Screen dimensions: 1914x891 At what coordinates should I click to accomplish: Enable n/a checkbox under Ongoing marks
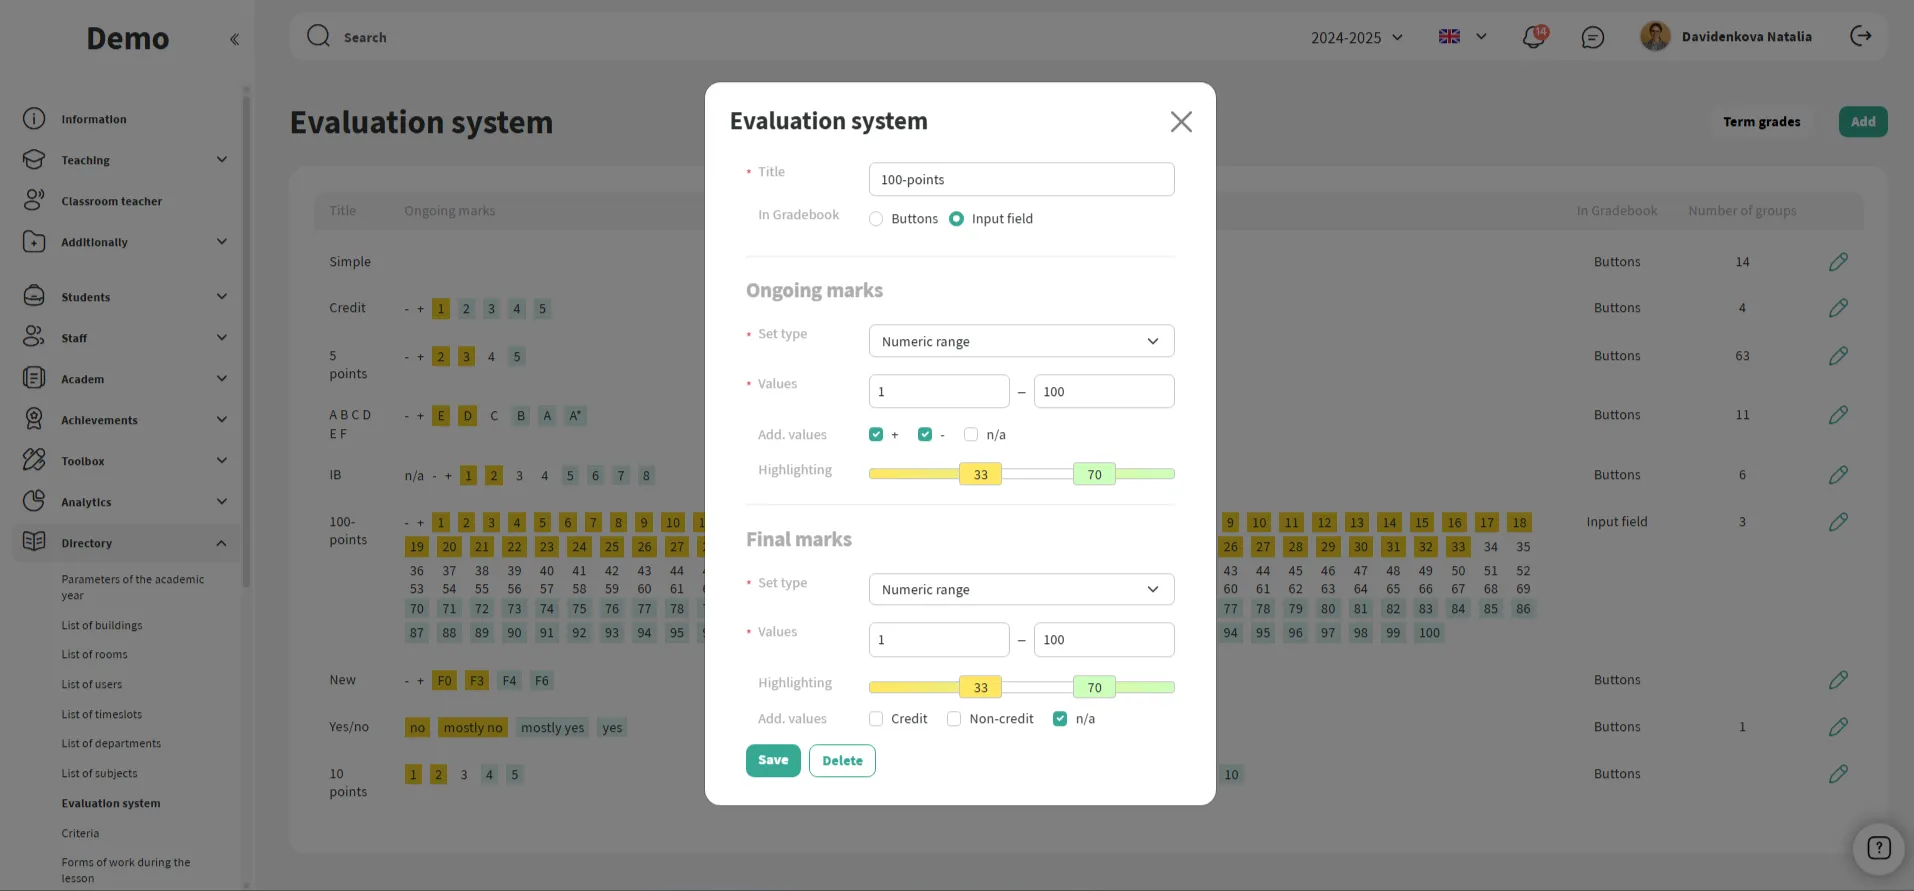970,434
